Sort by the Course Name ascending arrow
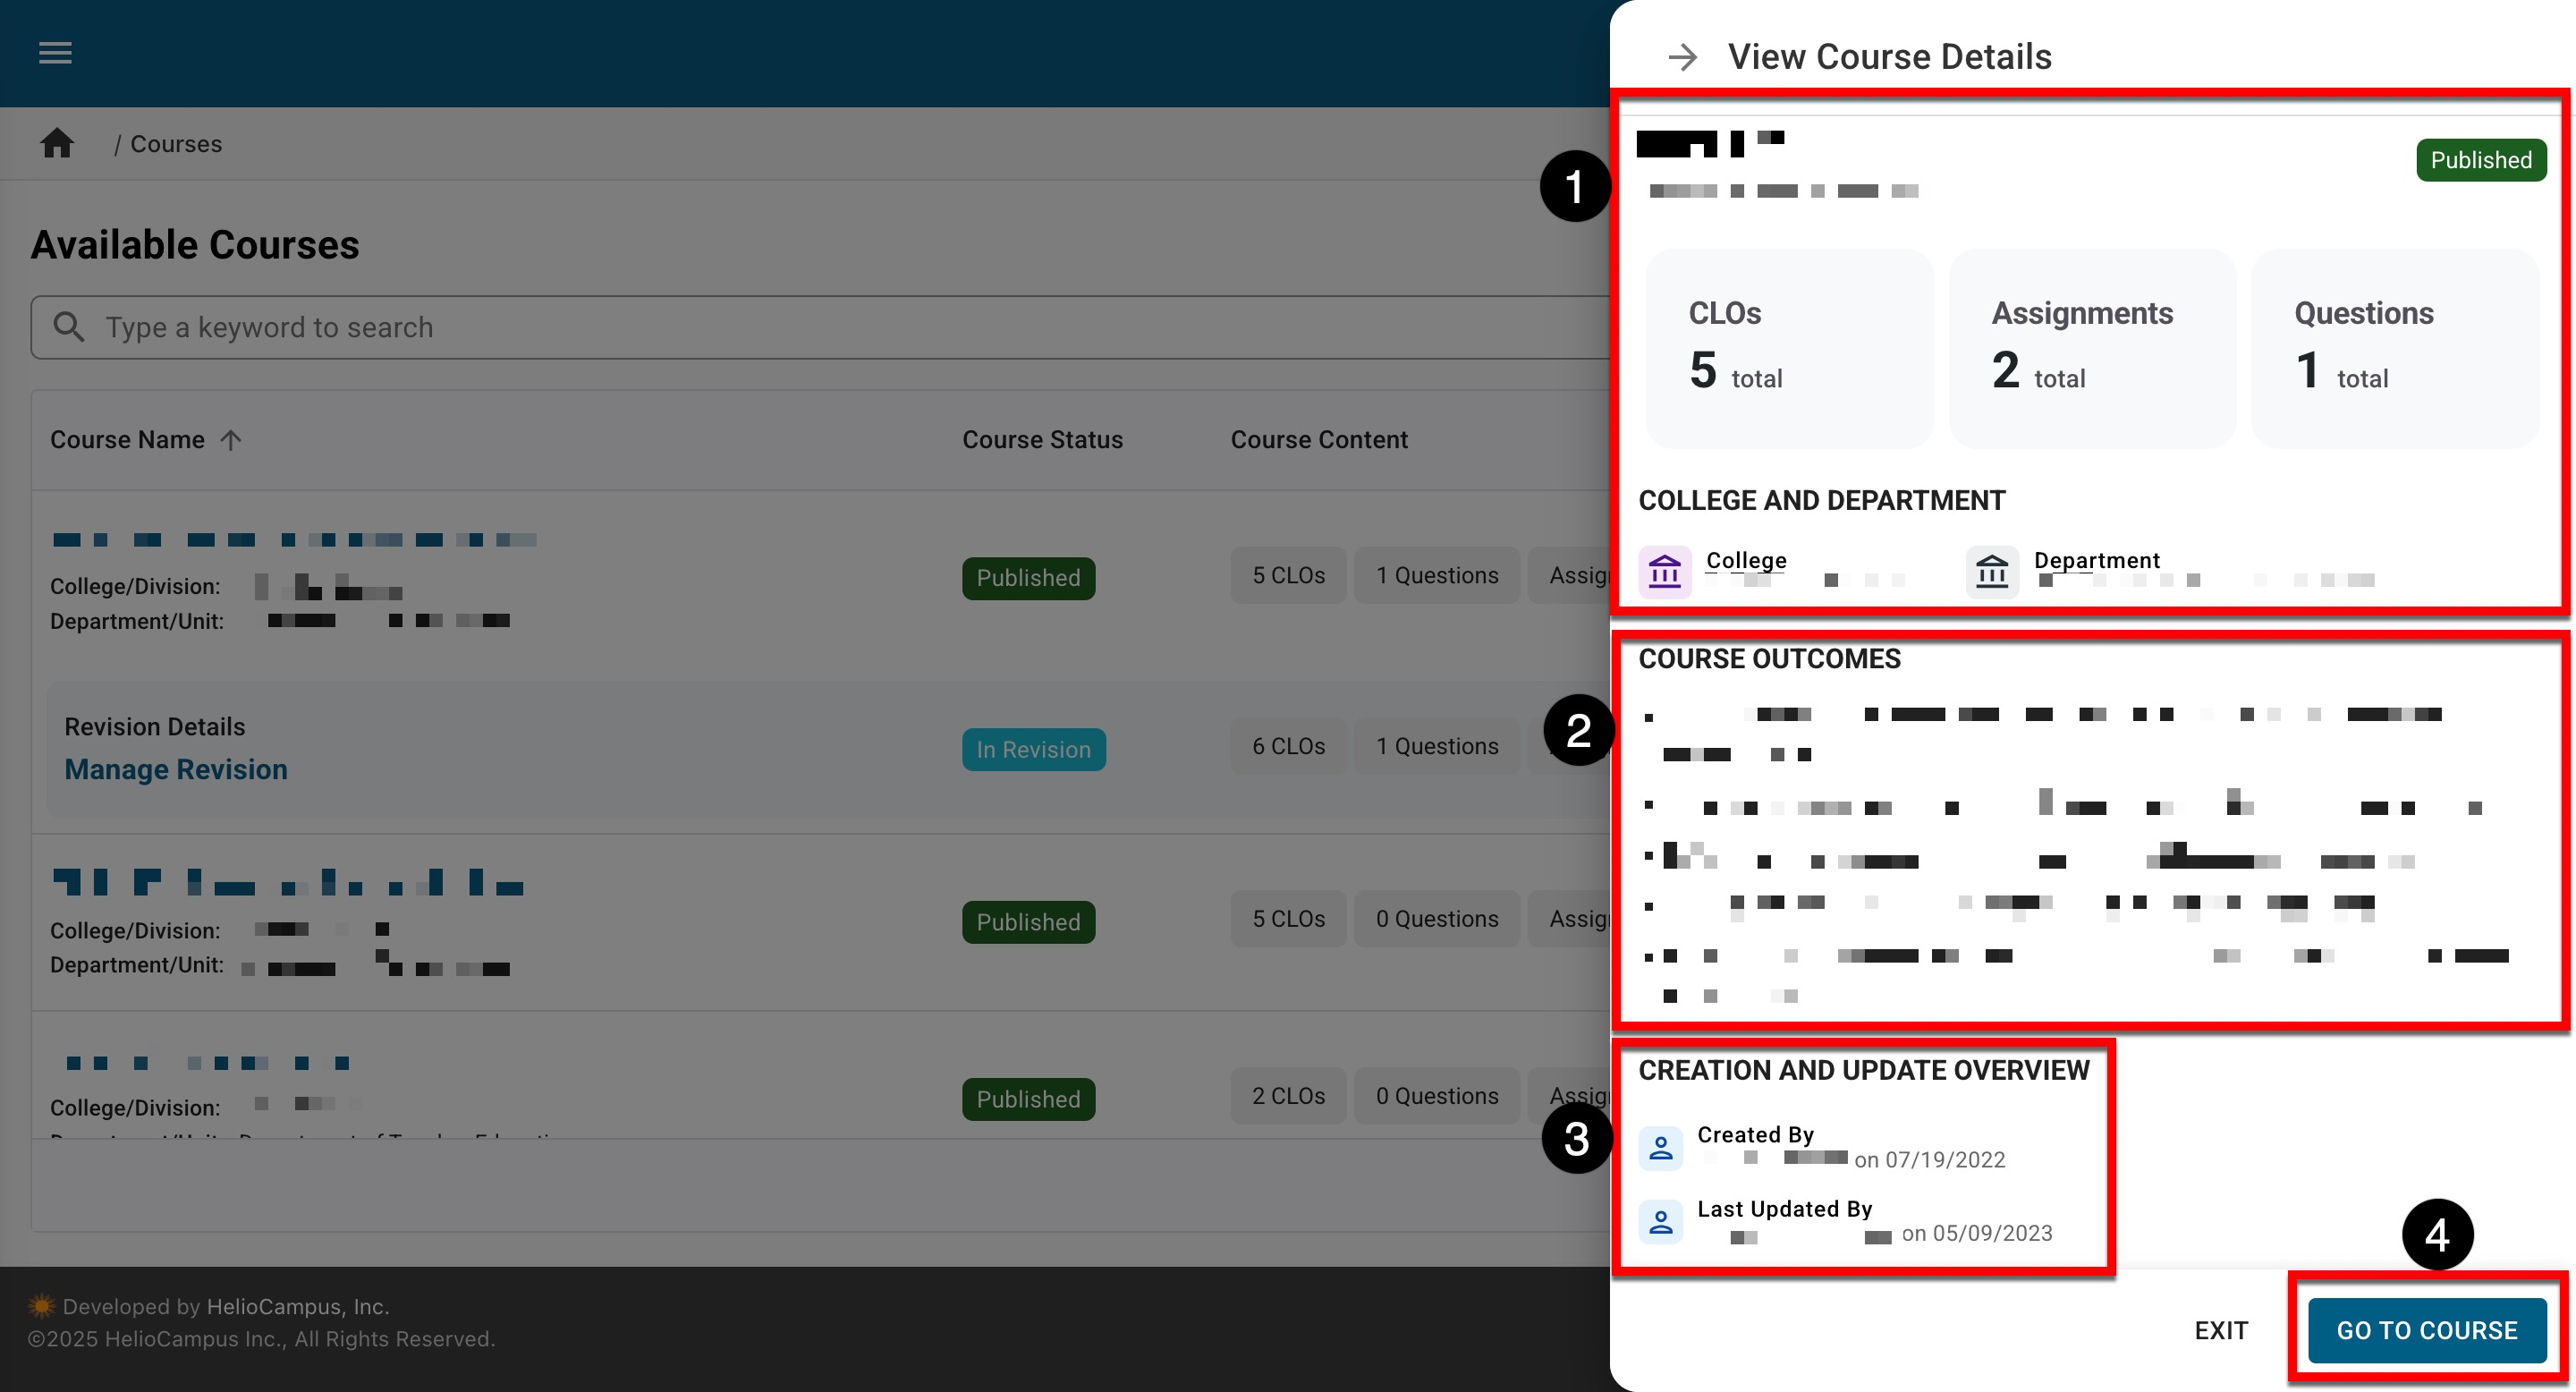Screen dimensions: 2576x1392 (231, 440)
